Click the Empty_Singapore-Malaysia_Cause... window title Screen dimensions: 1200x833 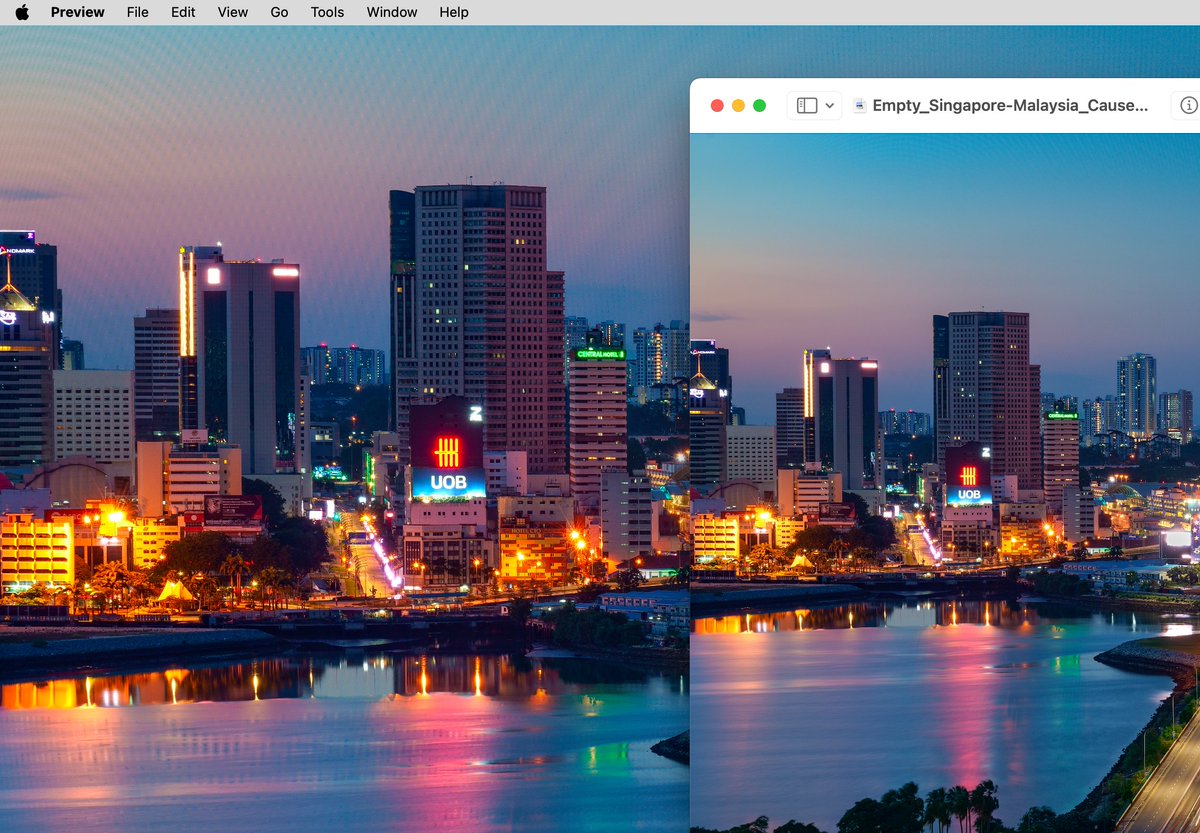pyautogui.click(x=1010, y=105)
